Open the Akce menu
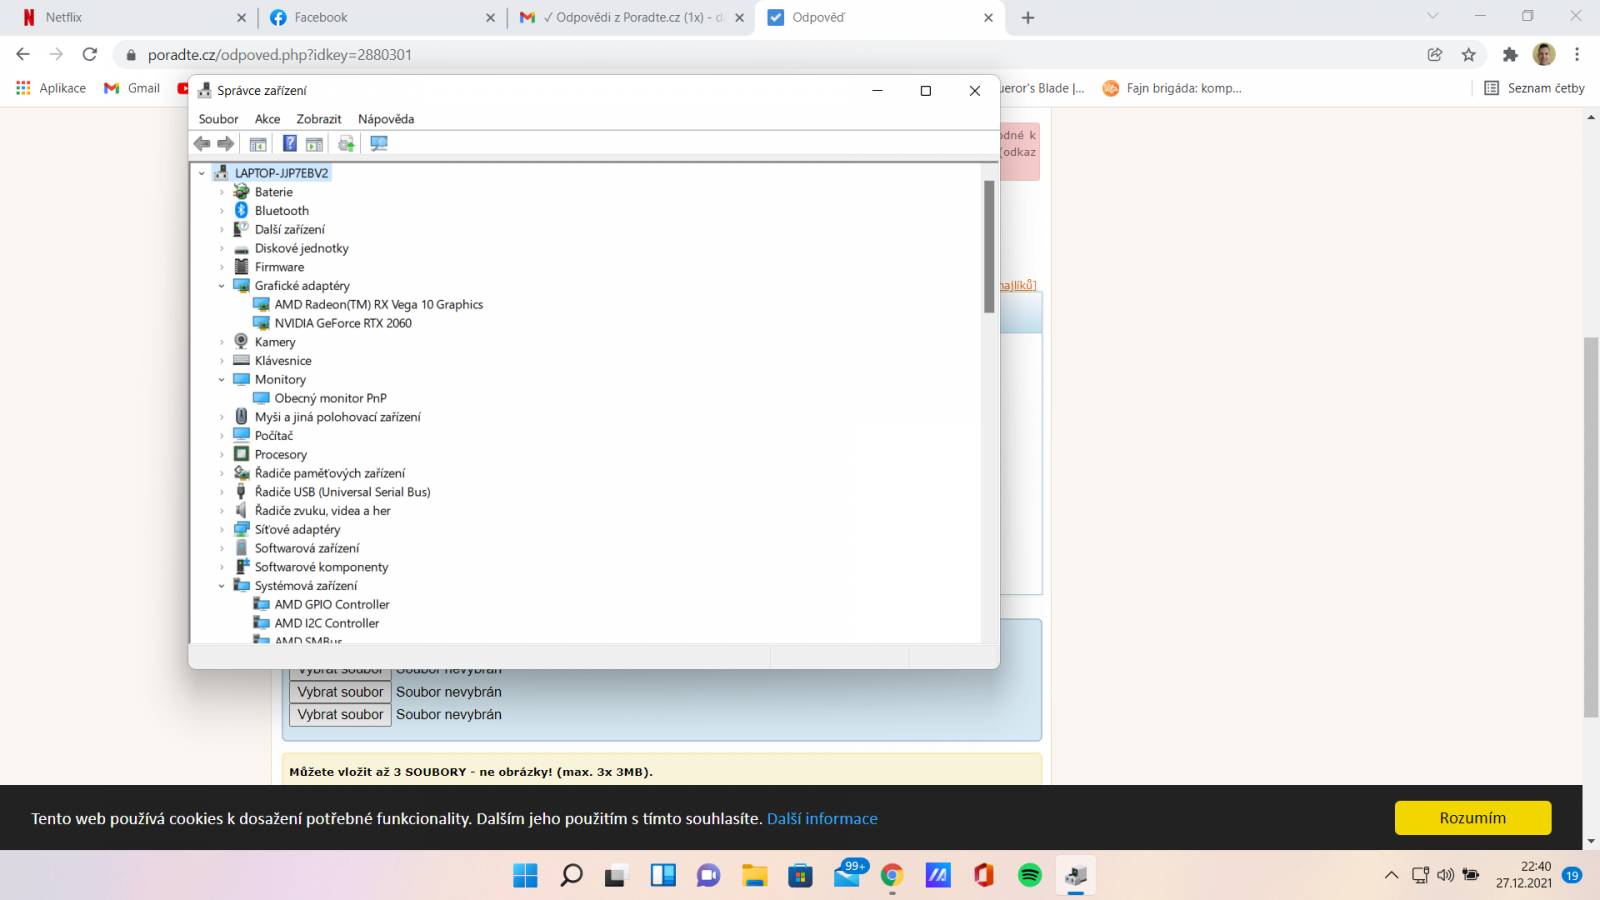 coord(267,119)
